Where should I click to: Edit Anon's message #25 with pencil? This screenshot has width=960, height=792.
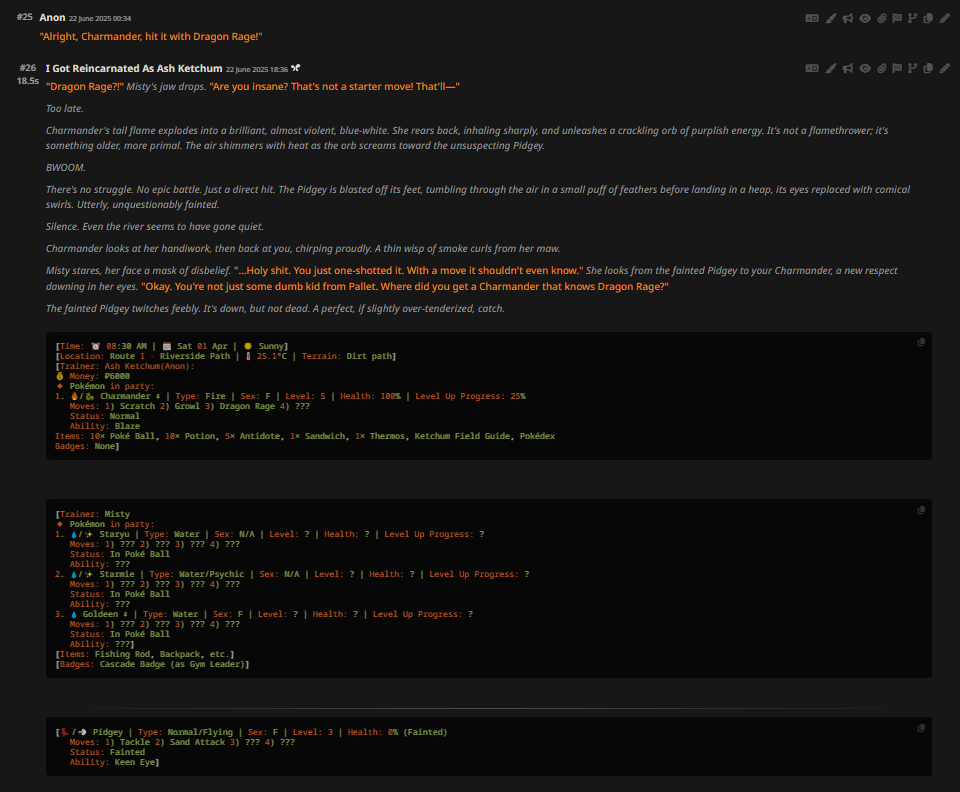(945, 18)
